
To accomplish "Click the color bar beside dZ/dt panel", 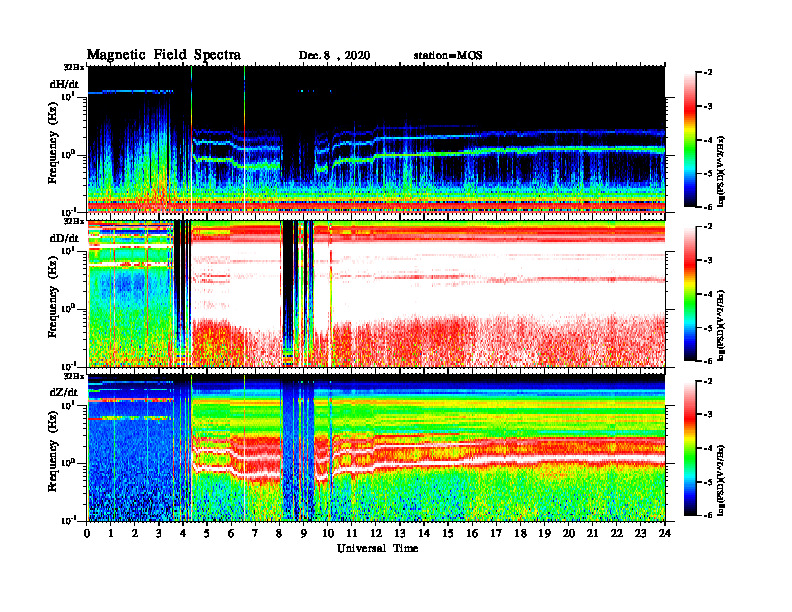I will [x=690, y=448].
